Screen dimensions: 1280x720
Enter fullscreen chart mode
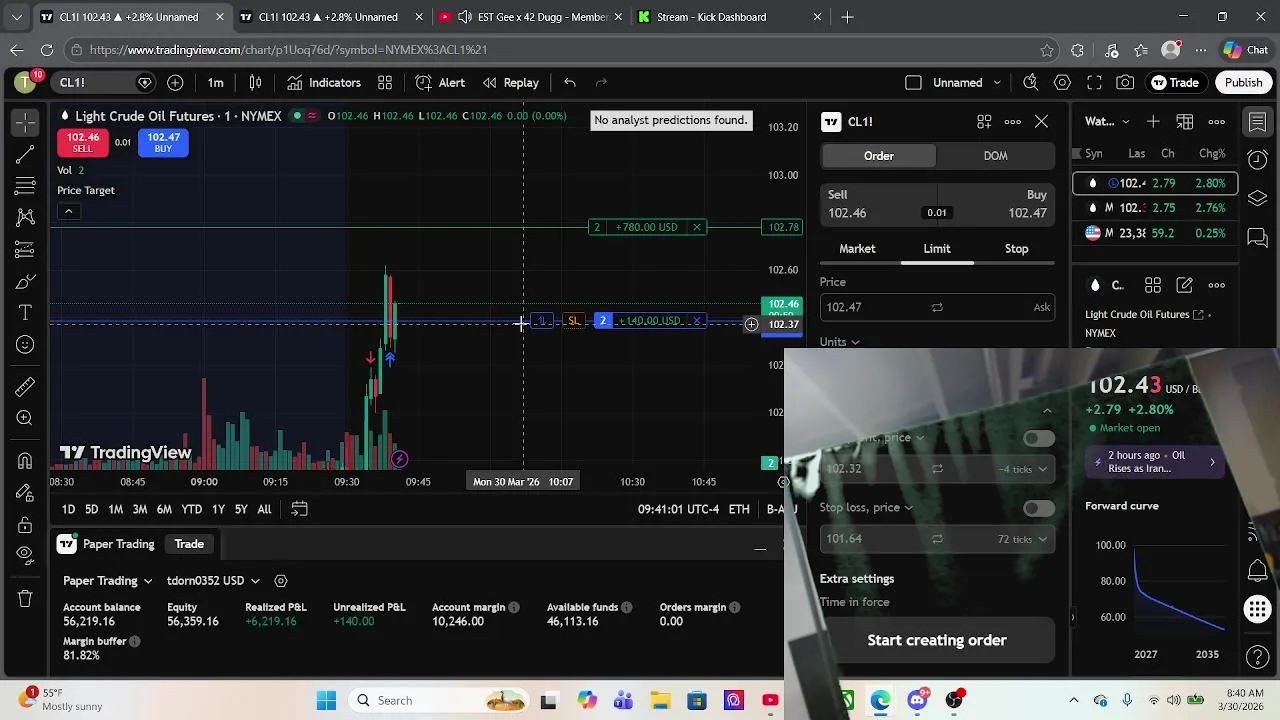[1094, 83]
